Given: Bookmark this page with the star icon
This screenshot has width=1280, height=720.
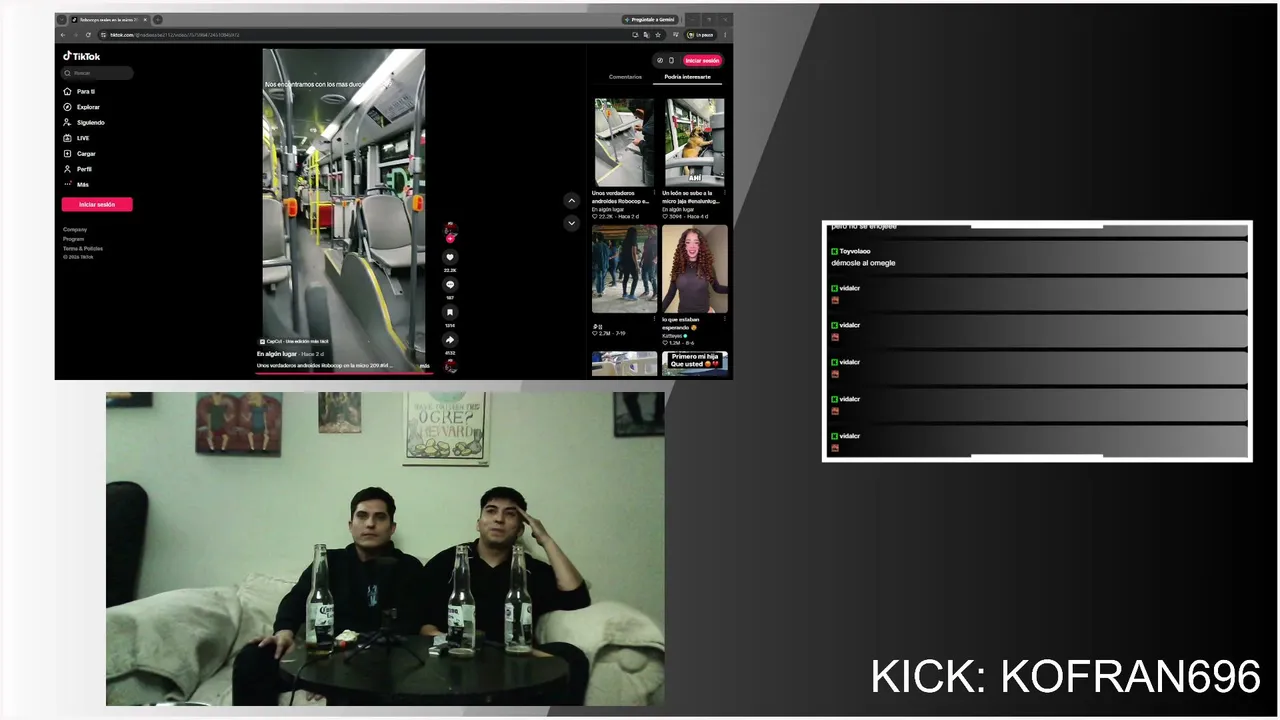Looking at the screenshot, I should 658,35.
